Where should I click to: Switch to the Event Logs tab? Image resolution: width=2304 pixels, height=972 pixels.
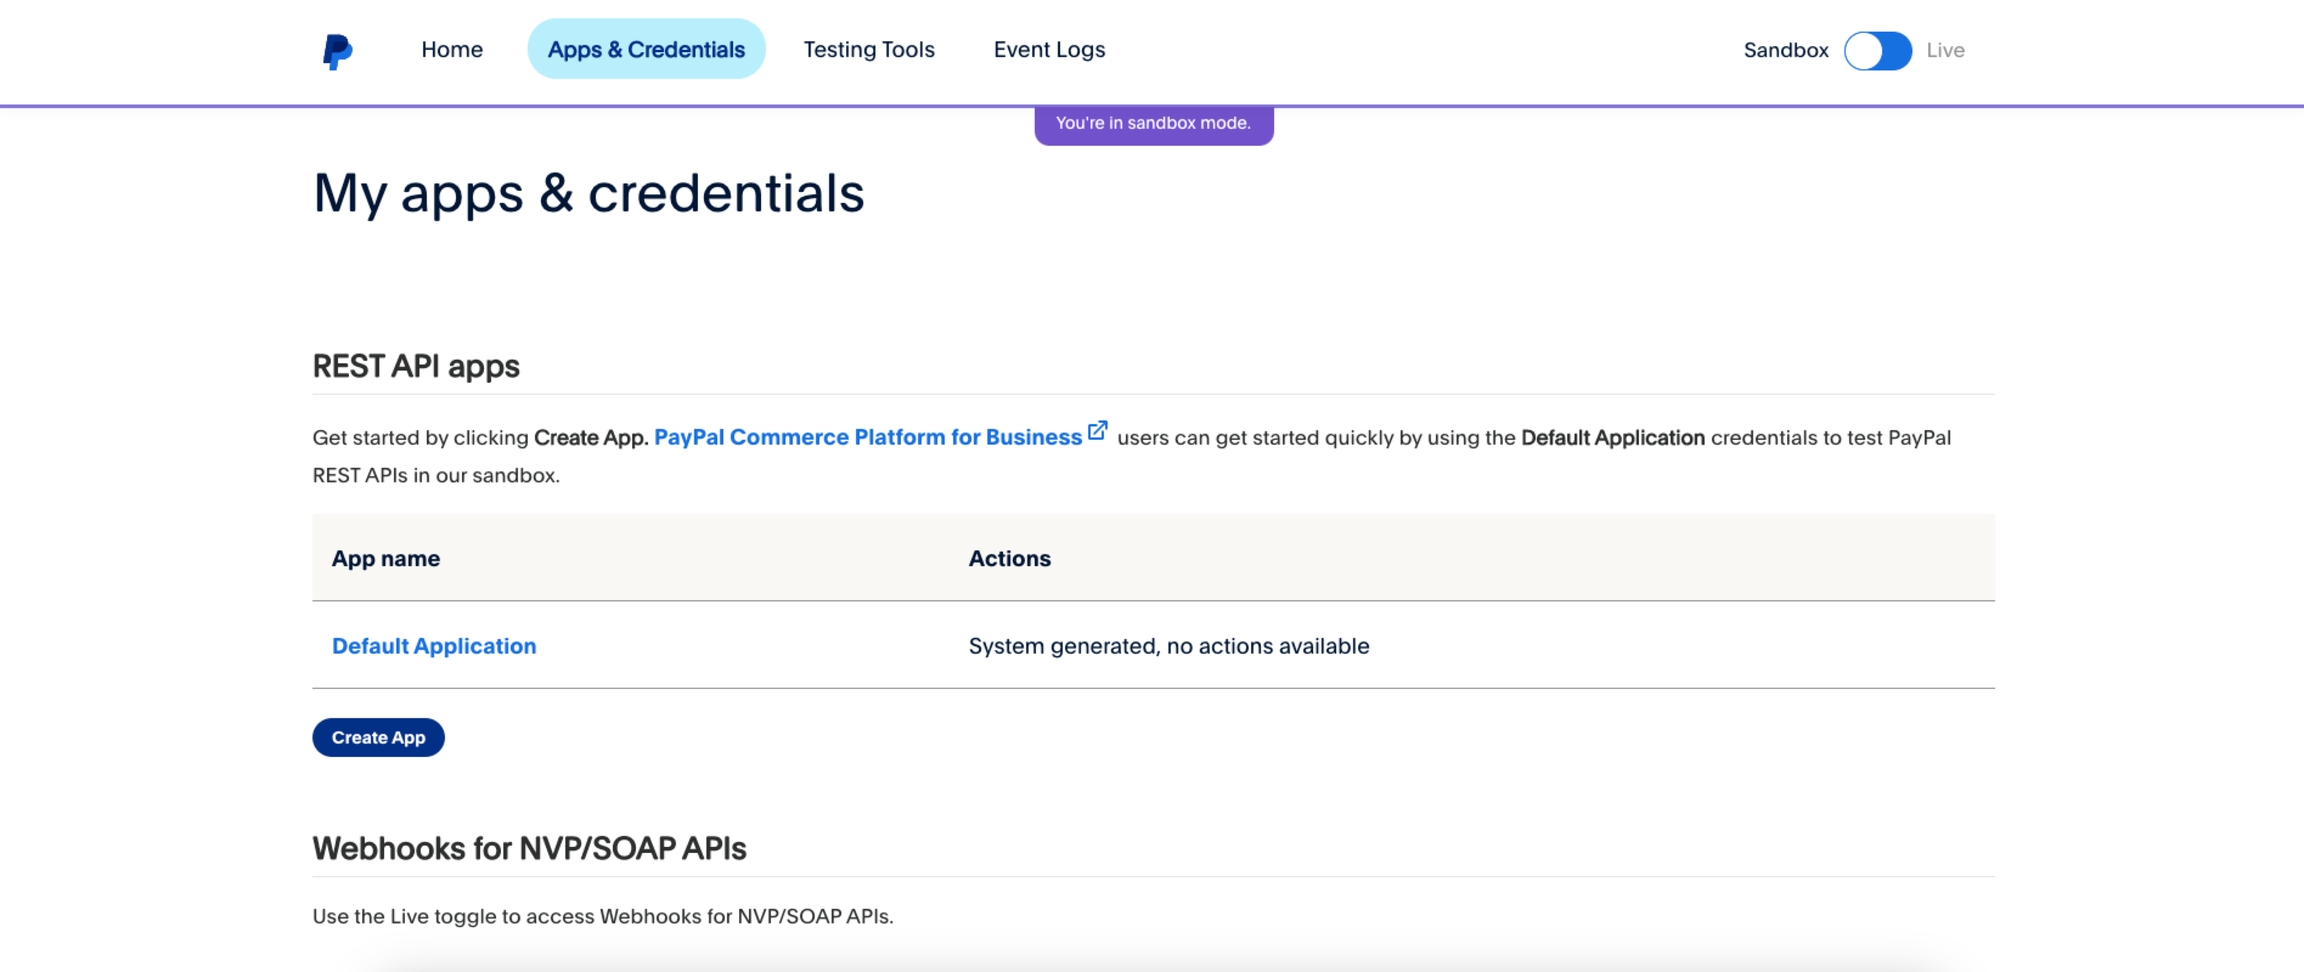tap(1048, 50)
